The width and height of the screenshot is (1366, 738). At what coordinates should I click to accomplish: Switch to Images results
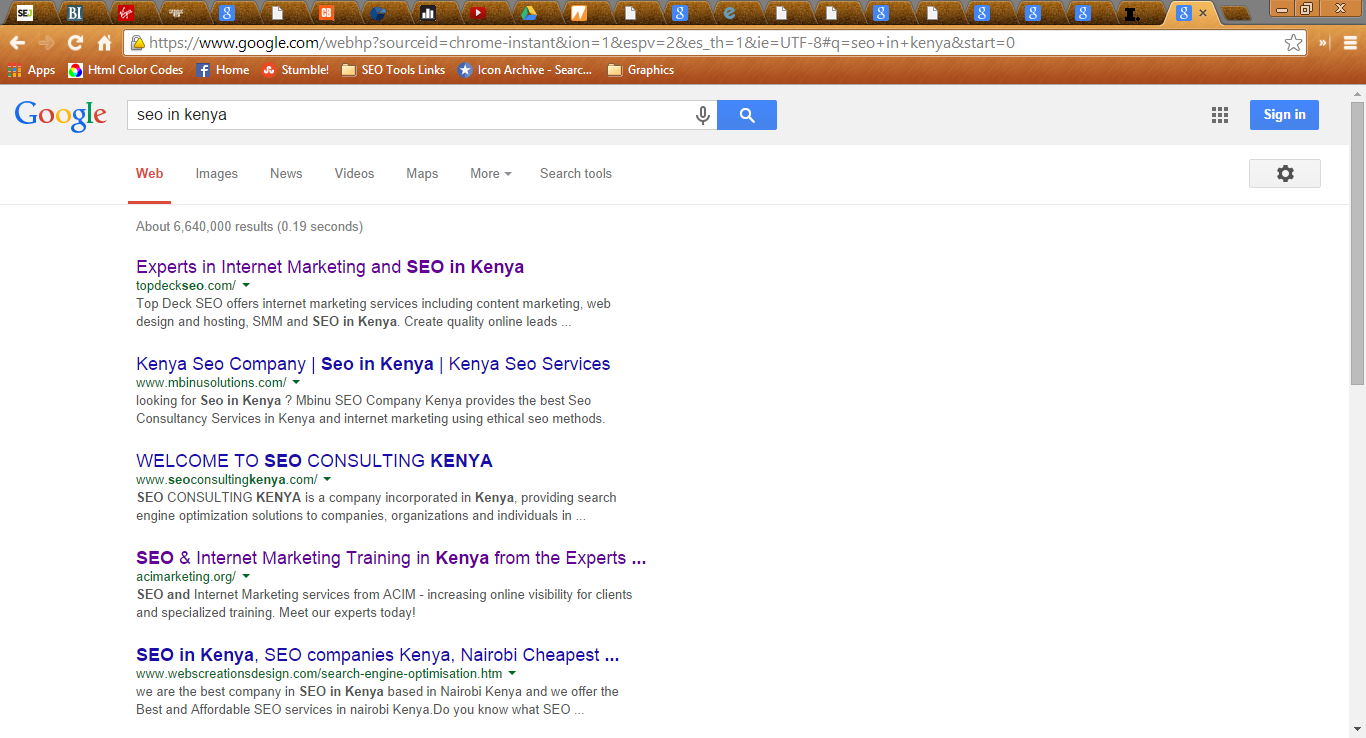click(x=217, y=173)
